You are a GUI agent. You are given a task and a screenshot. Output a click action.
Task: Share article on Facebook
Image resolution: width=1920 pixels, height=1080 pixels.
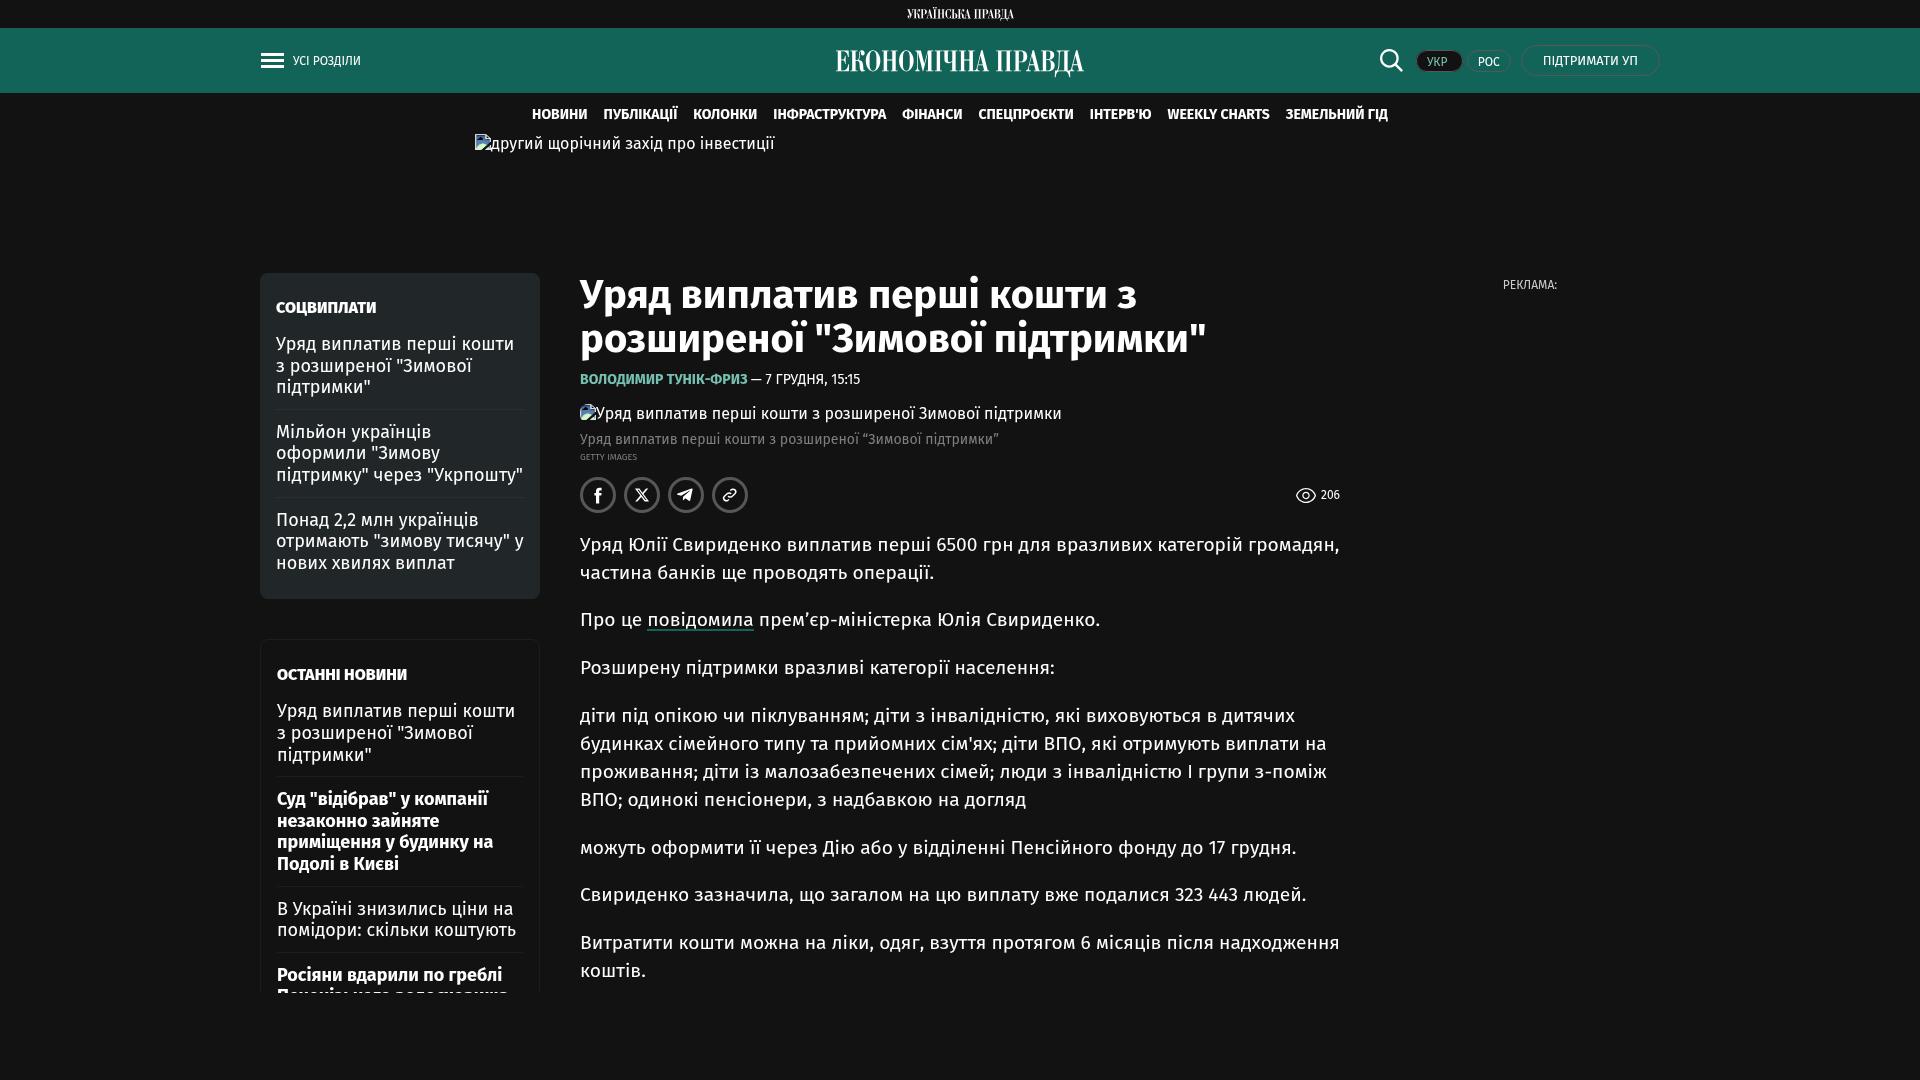pyautogui.click(x=598, y=495)
